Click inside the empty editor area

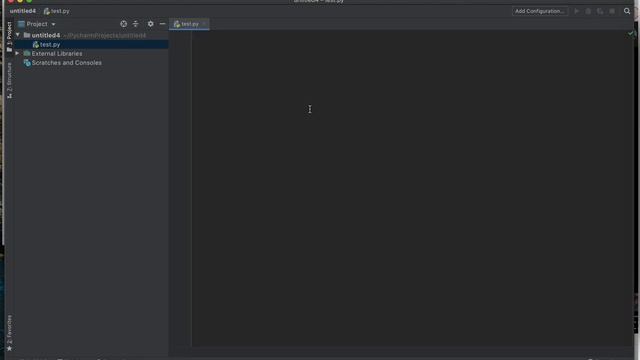coord(410,188)
